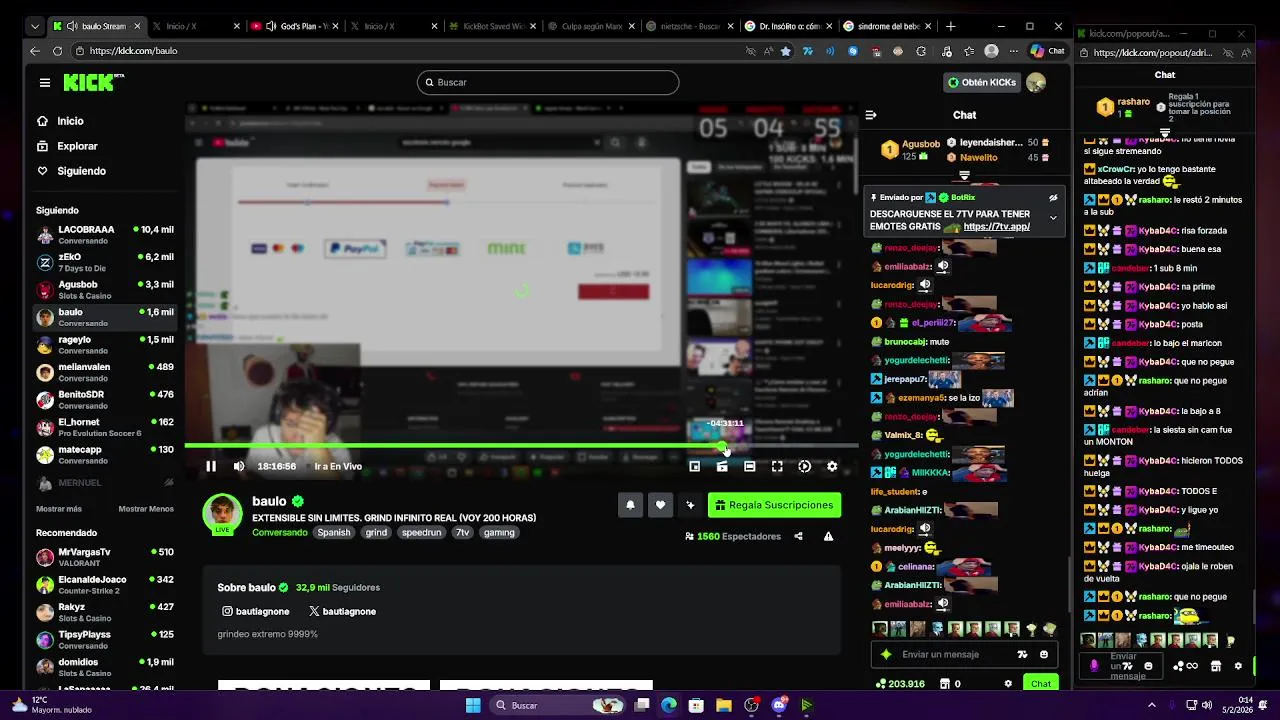The height and width of the screenshot is (720, 1280).
Task: Select the Spanish tag
Action: coord(334,533)
